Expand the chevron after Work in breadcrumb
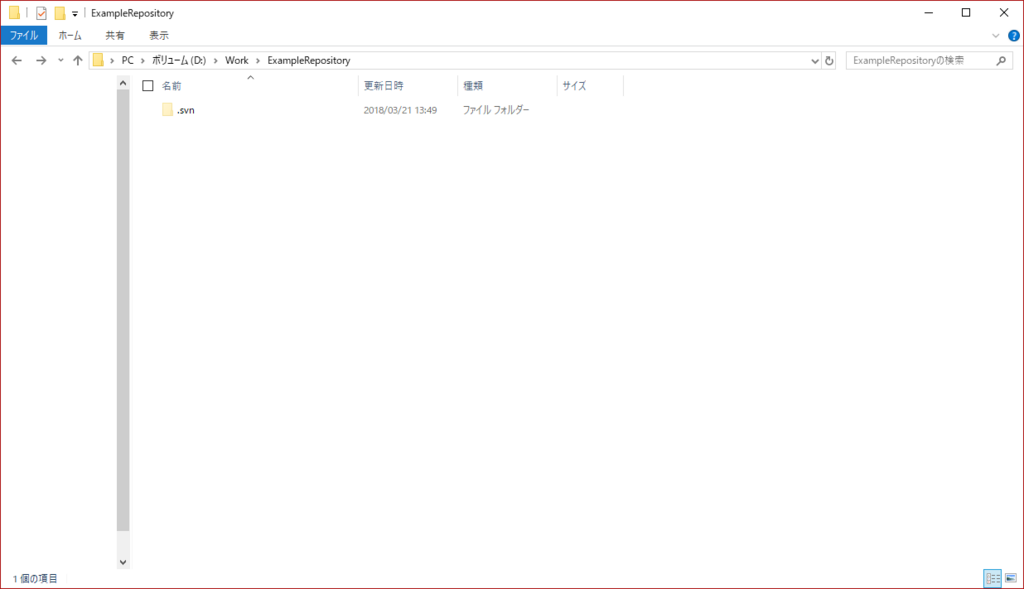 258,61
